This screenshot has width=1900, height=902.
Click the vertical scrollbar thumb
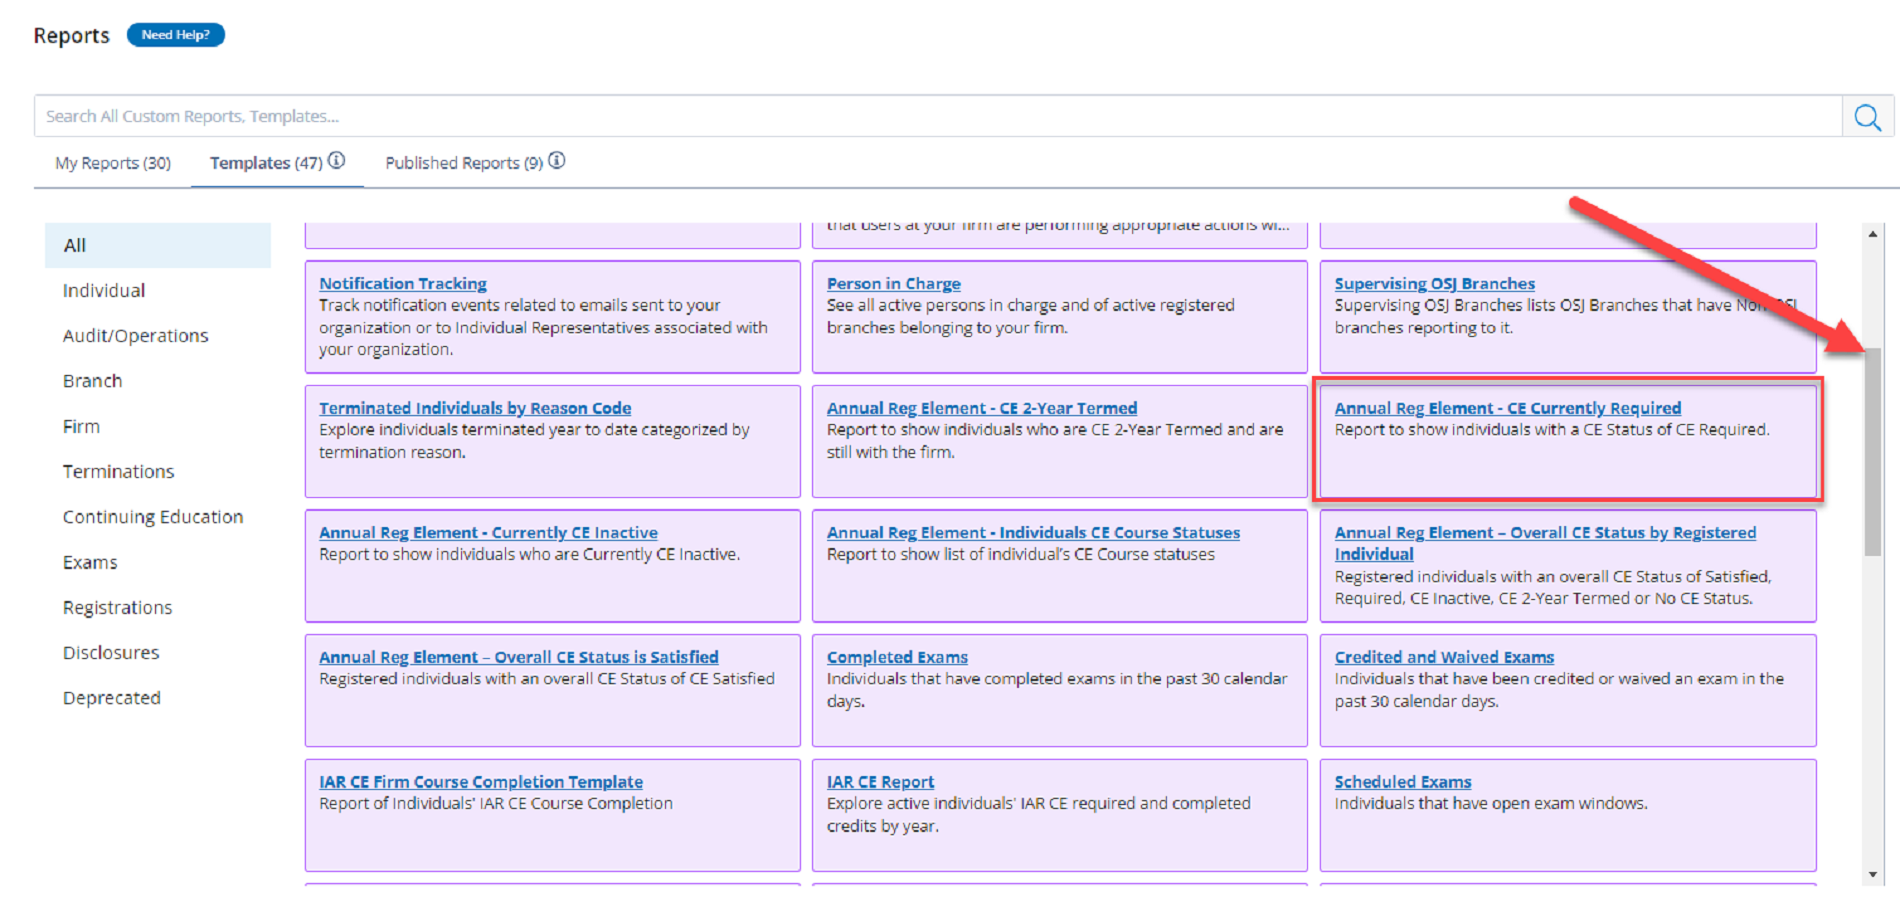pyautogui.click(x=1872, y=452)
